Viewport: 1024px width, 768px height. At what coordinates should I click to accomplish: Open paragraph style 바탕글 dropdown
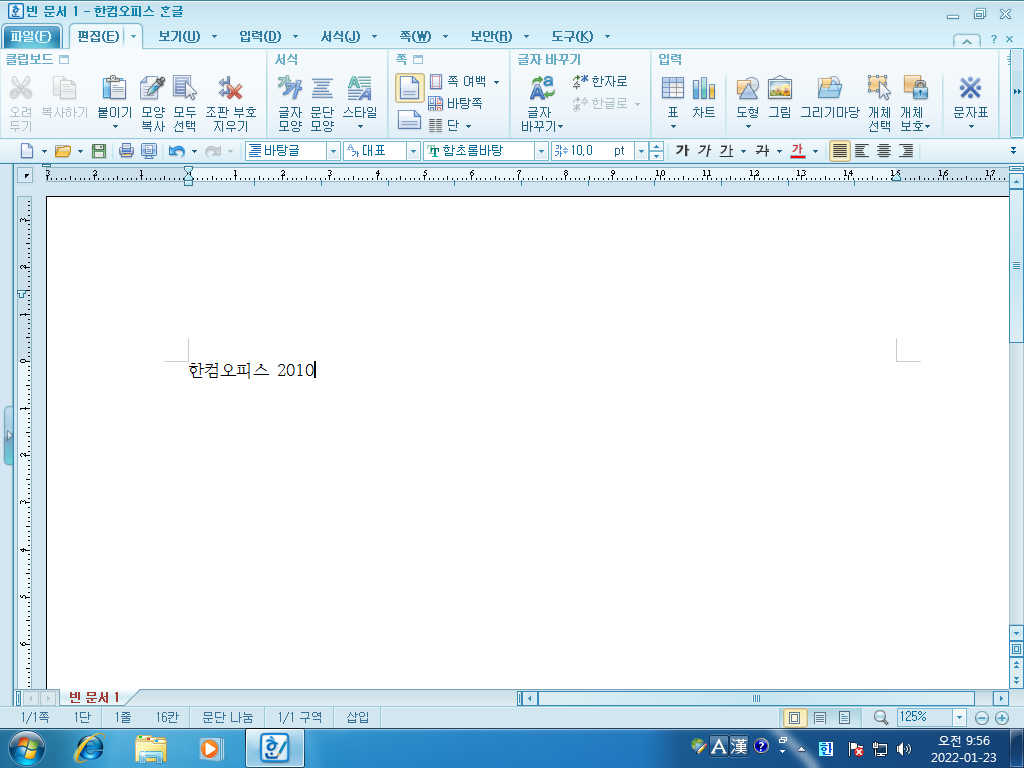pyautogui.click(x=333, y=151)
